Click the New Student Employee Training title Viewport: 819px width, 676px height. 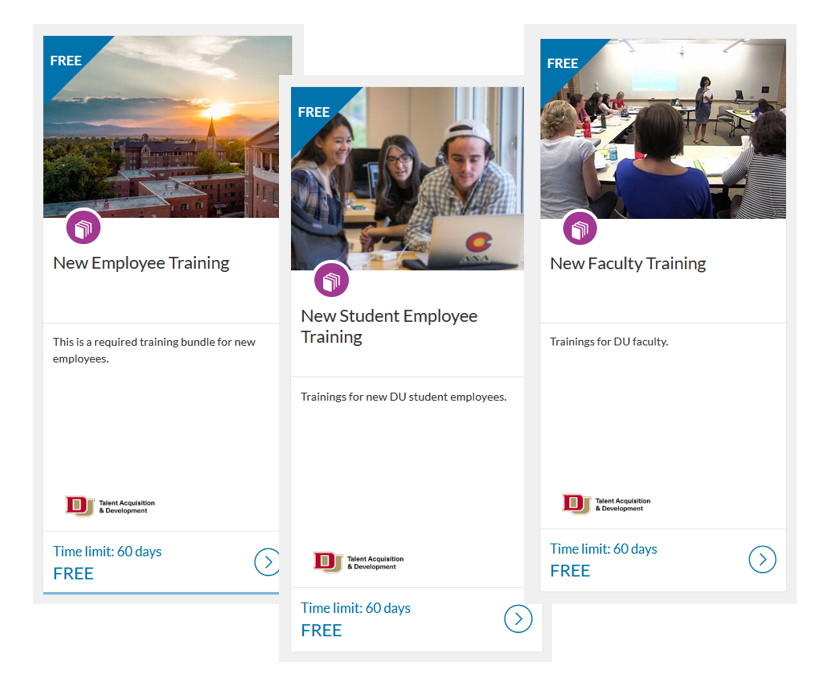point(389,326)
